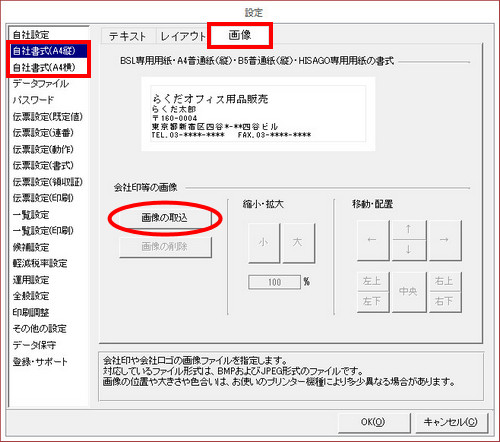Image resolution: width=500 pixels, height=442 pixels.
Task: Select 伝票設定(印刷) item
Action: 43,198
